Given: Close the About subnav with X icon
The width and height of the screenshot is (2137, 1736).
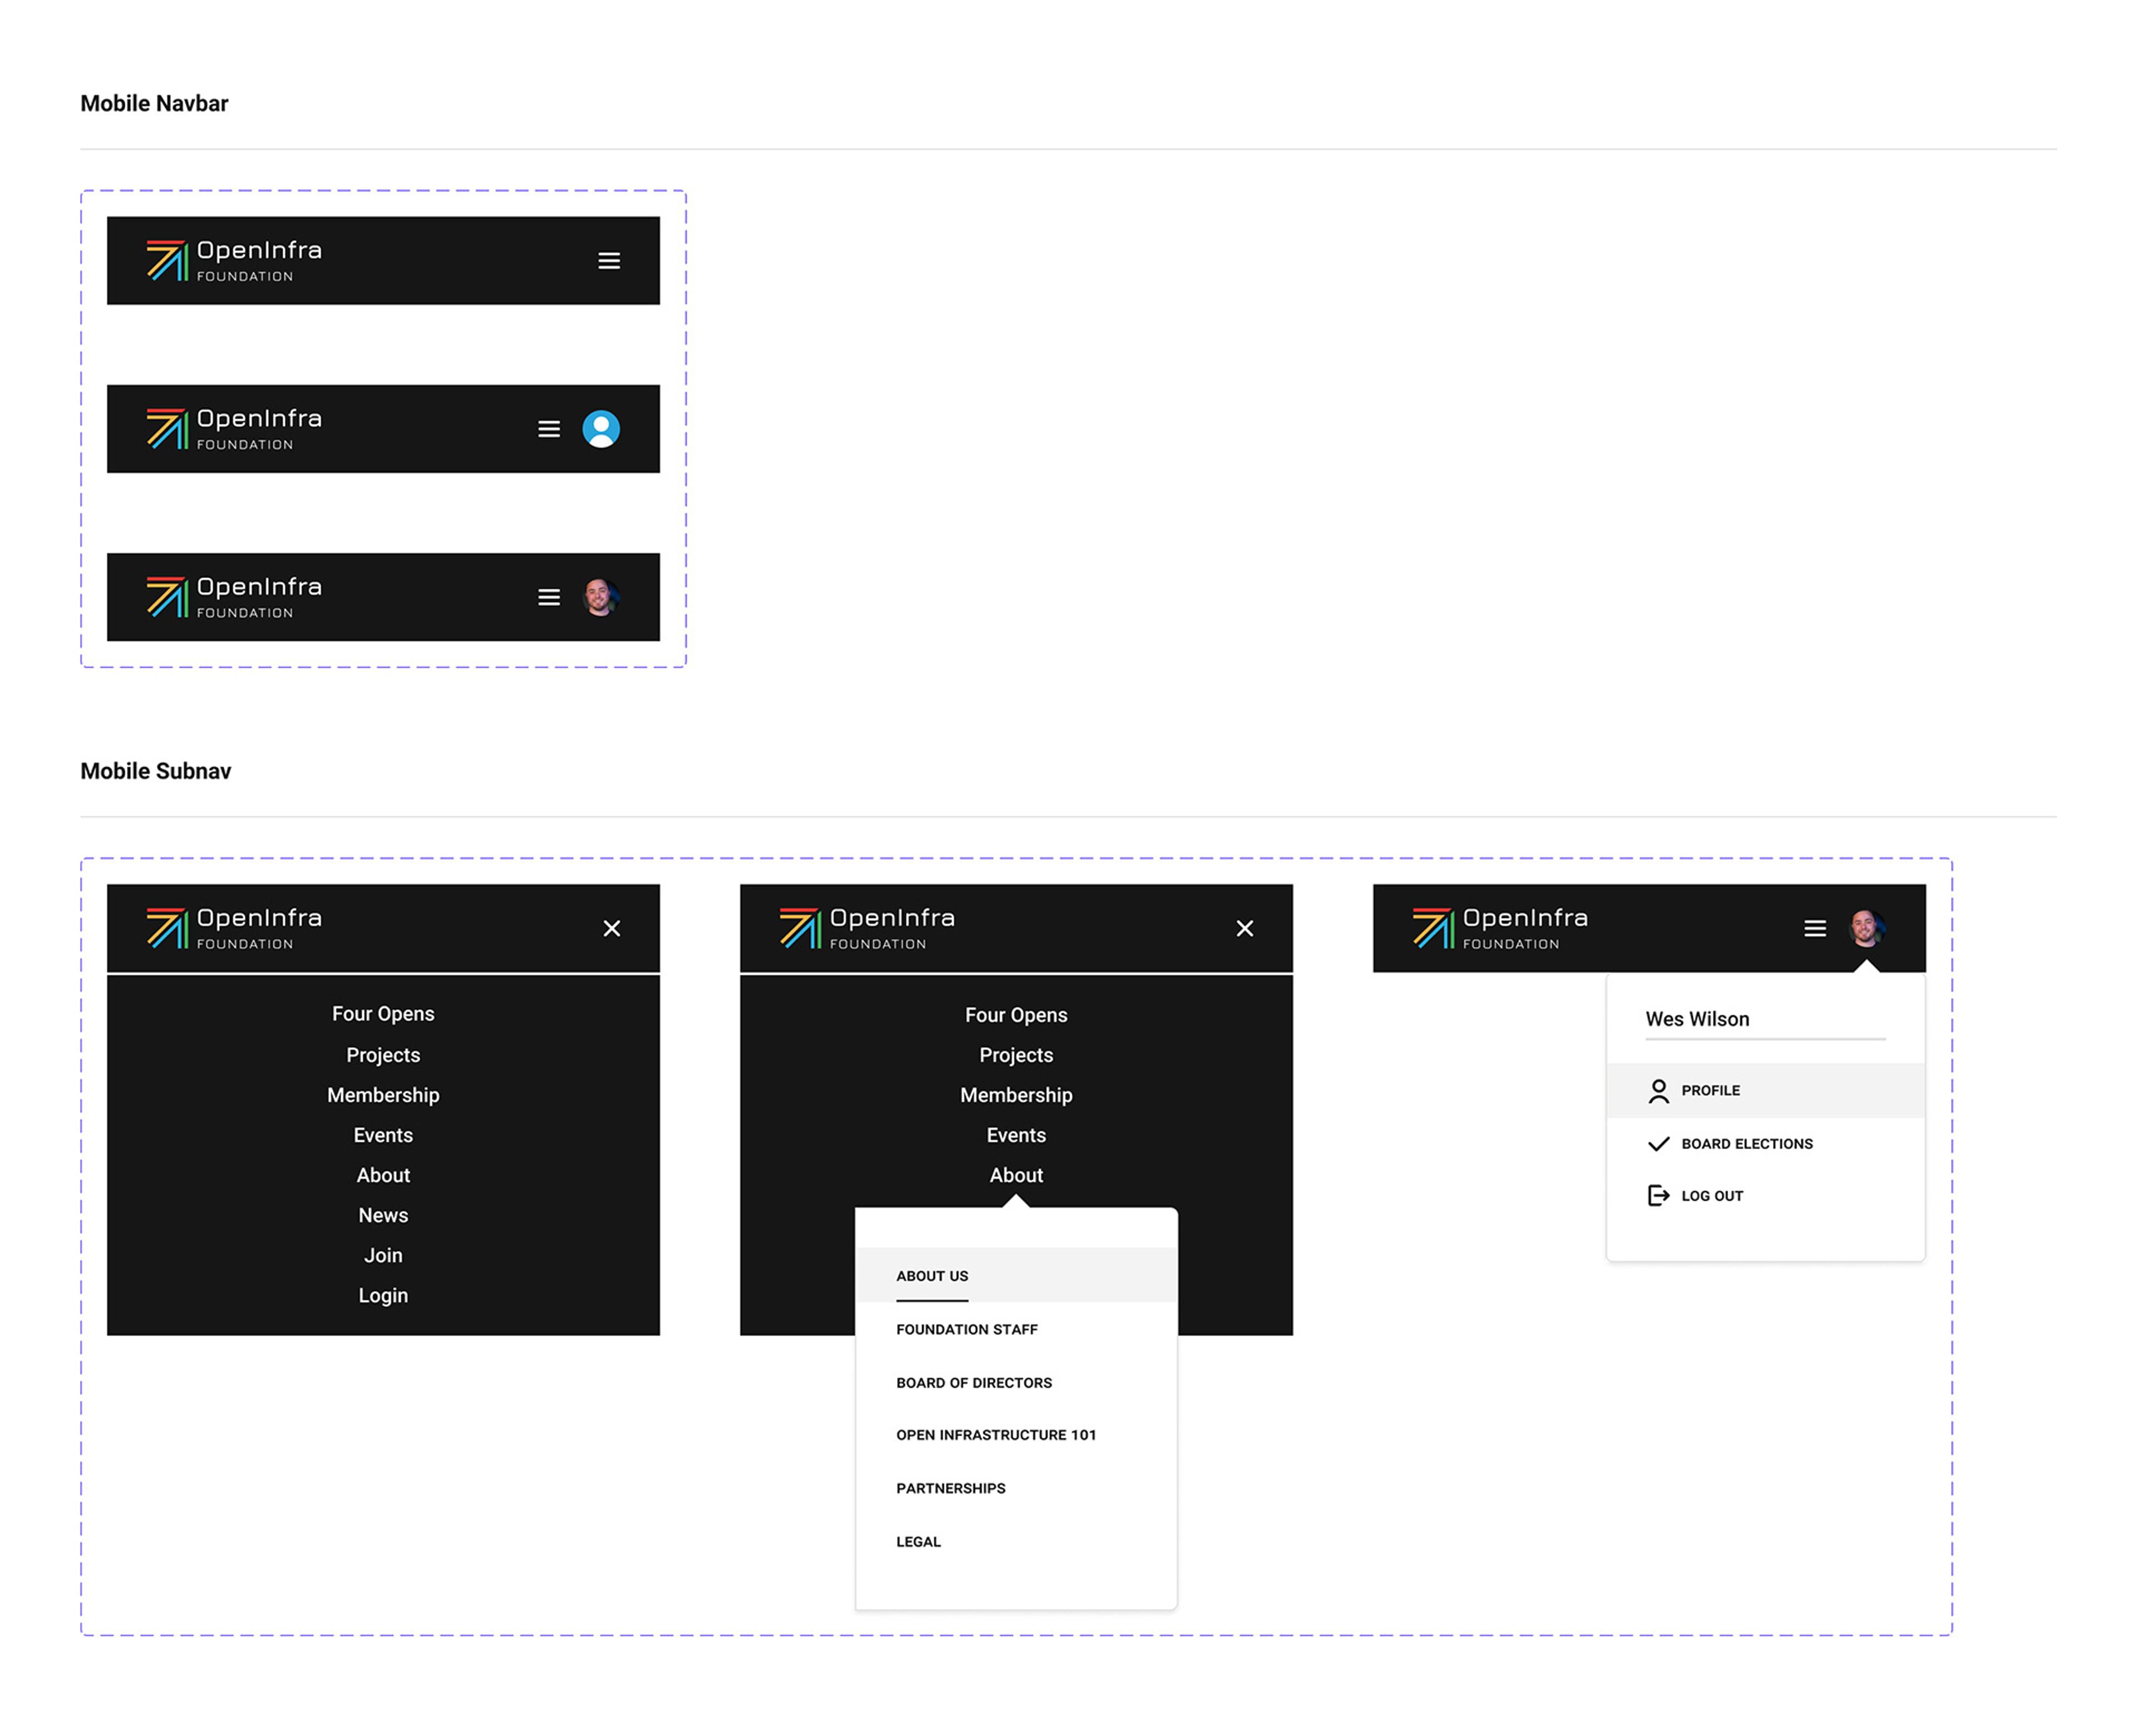Looking at the screenshot, I should (x=1245, y=928).
